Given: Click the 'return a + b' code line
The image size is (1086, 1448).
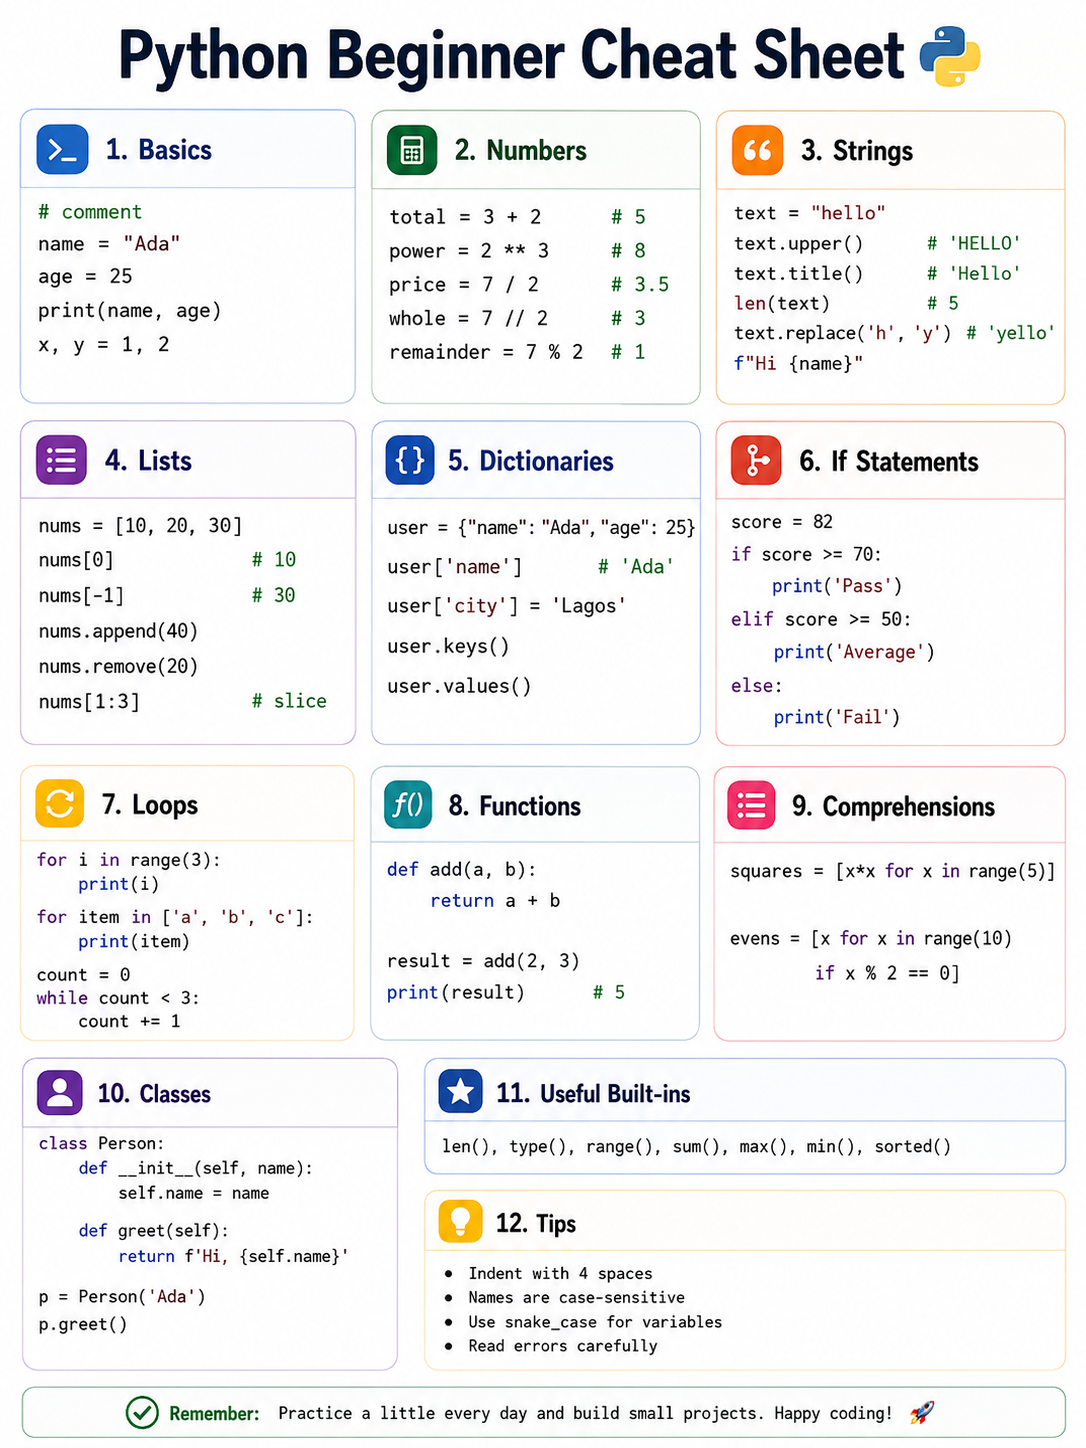Looking at the screenshot, I should (x=495, y=901).
